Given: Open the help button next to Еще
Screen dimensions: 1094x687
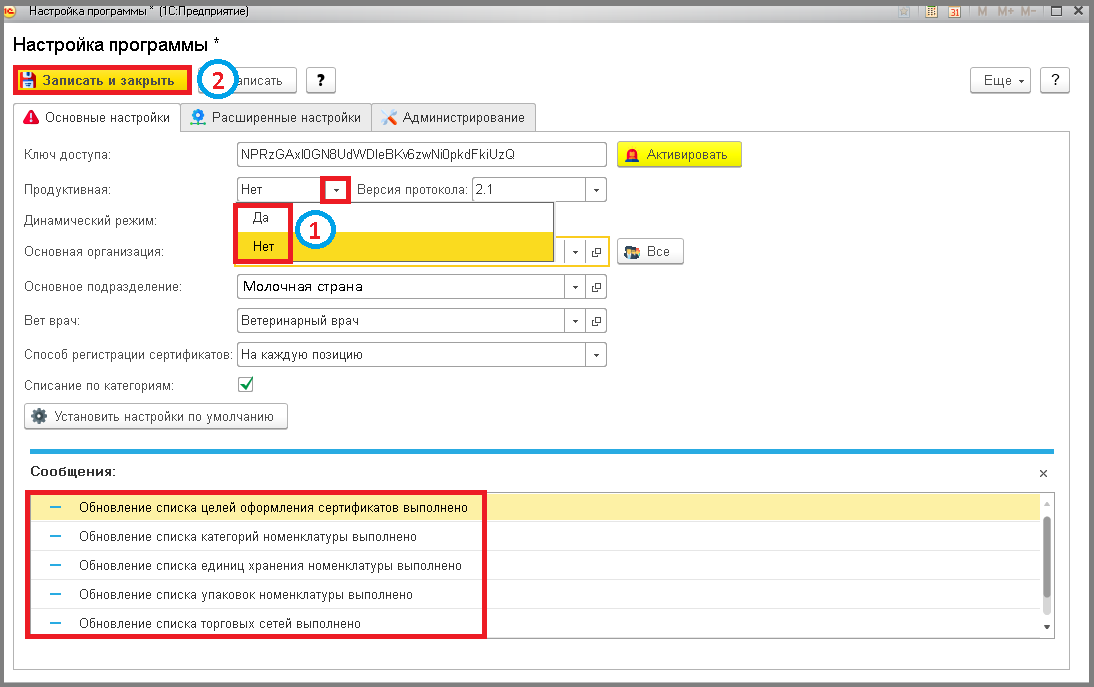Looking at the screenshot, I should 1055,80.
